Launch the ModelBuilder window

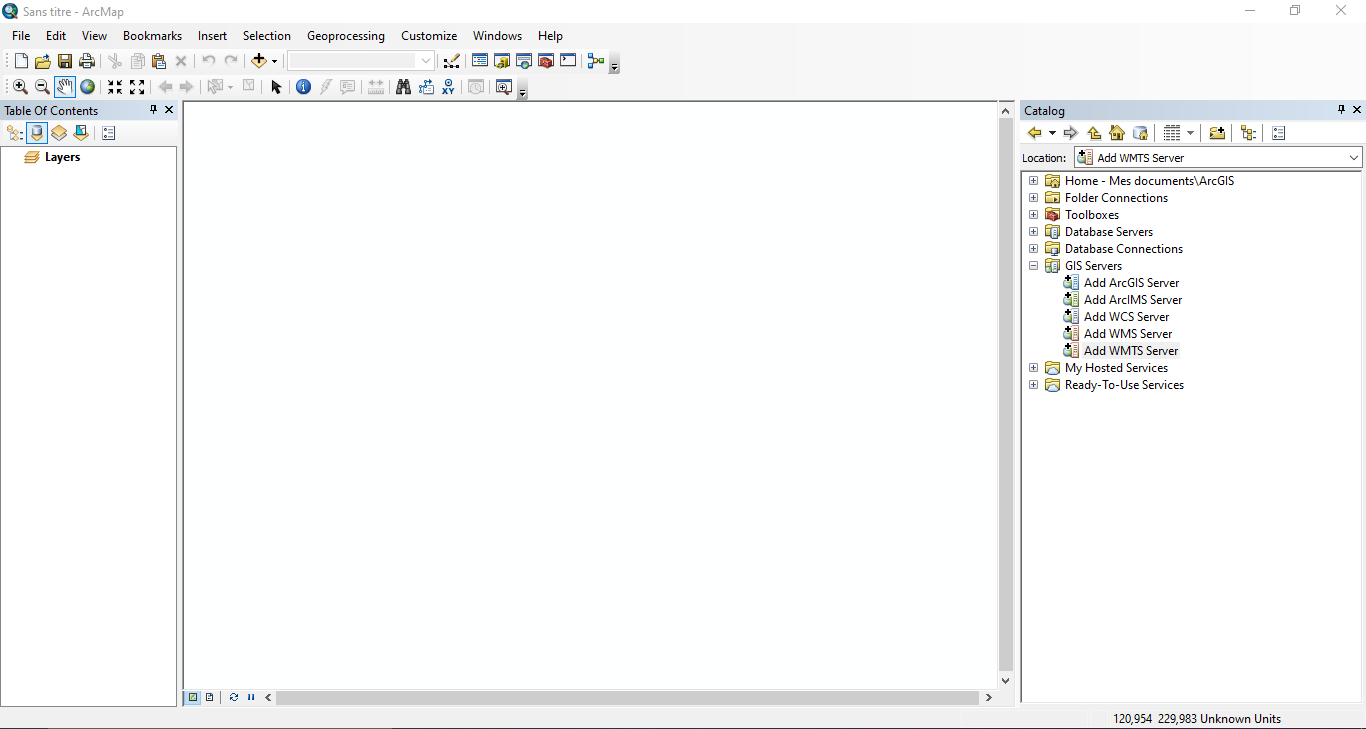pos(596,61)
